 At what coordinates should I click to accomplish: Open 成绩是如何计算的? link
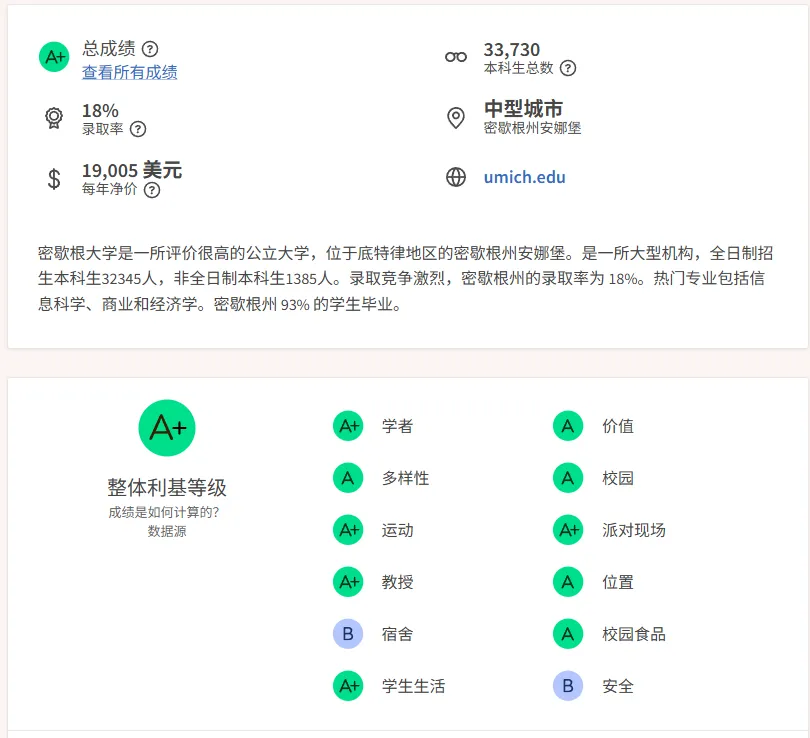[x=164, y=512]
